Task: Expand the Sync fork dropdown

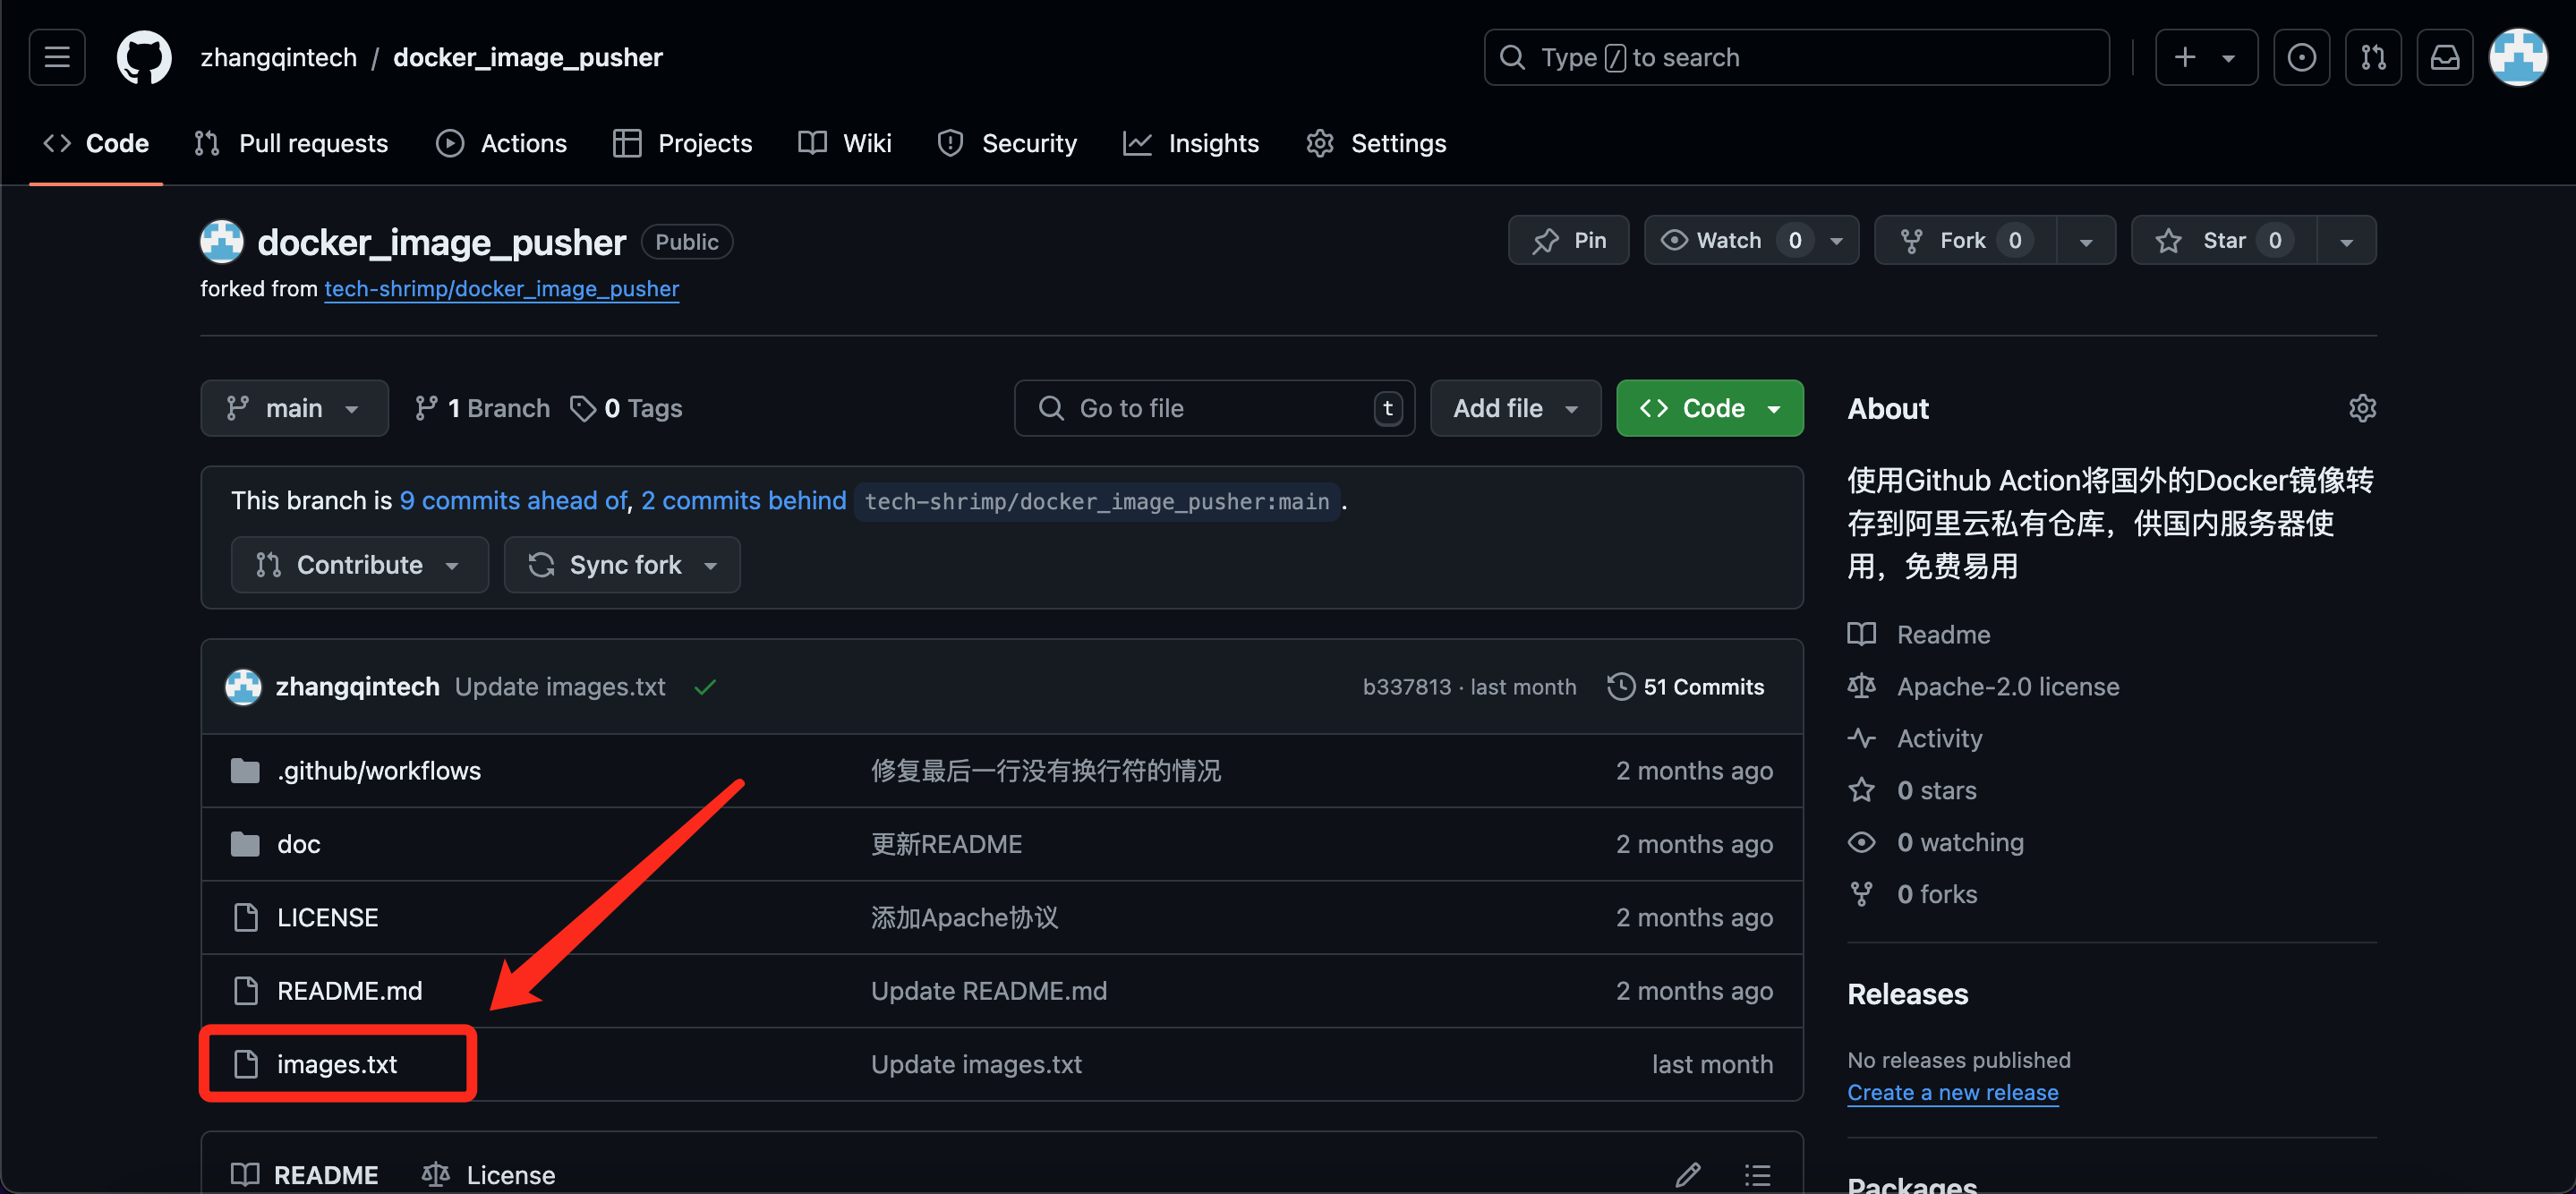Action: 622,564
